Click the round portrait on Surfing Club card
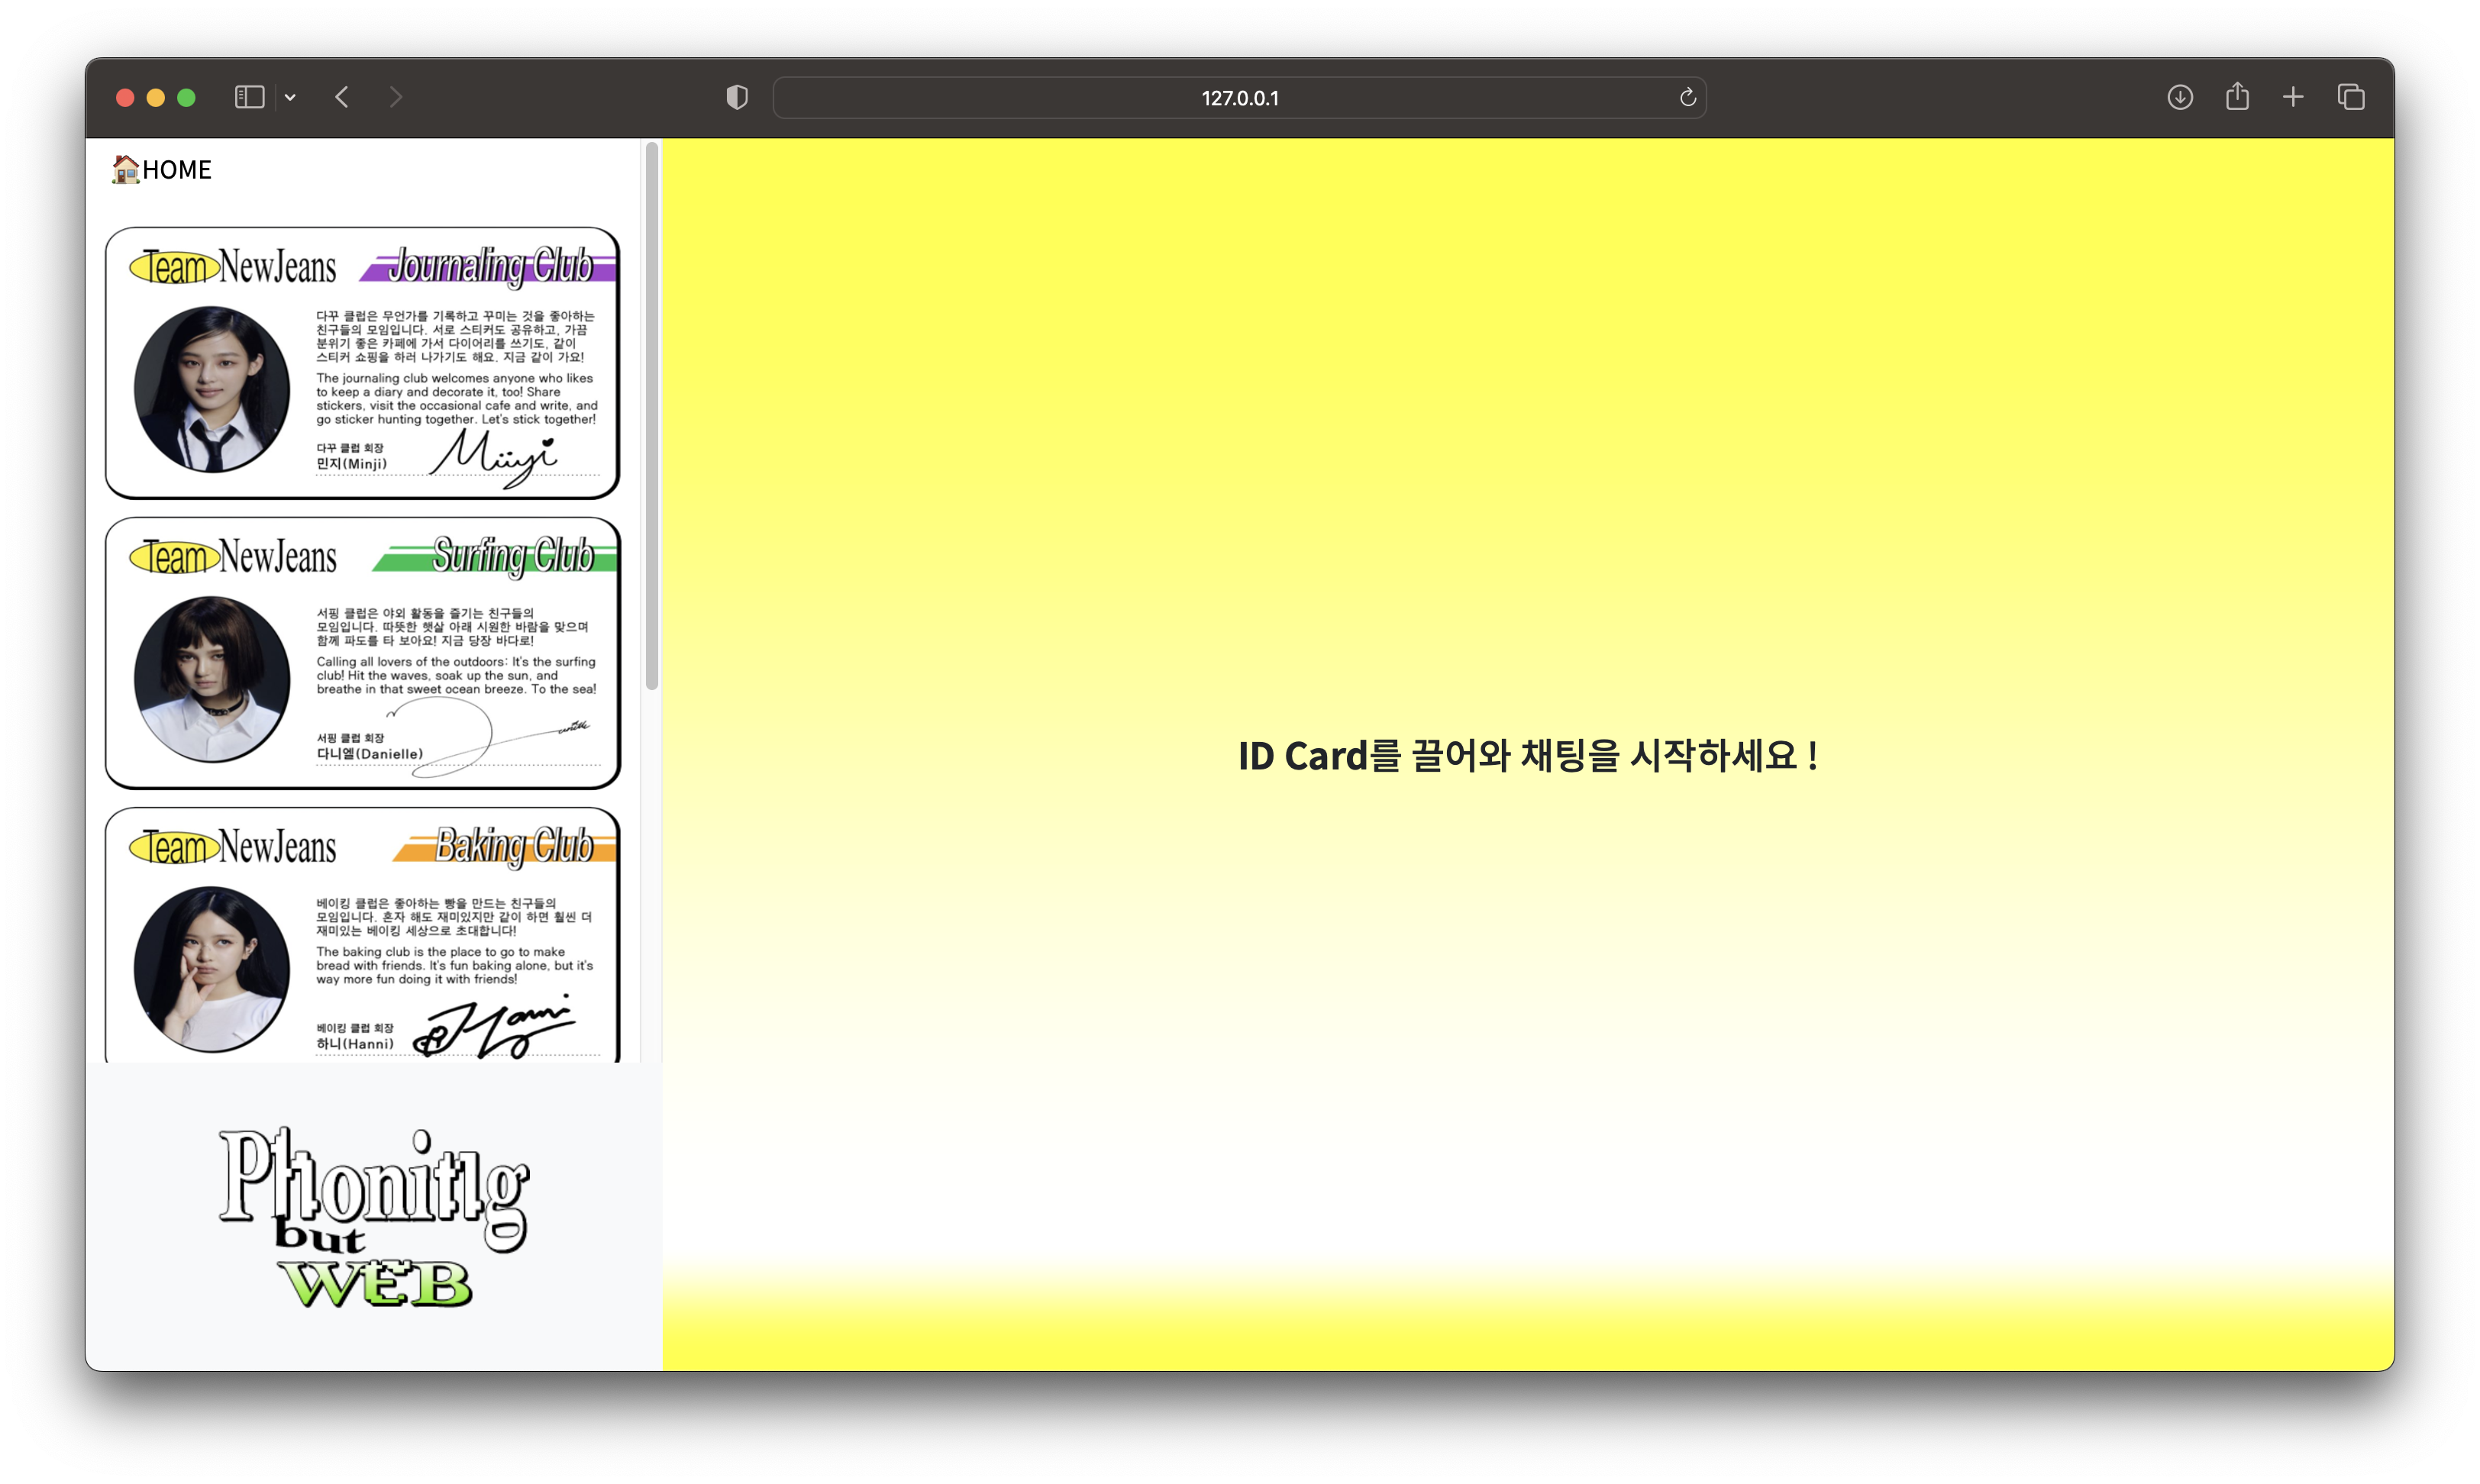Viewport: 2480px width, 1484px height. point(212,679)
